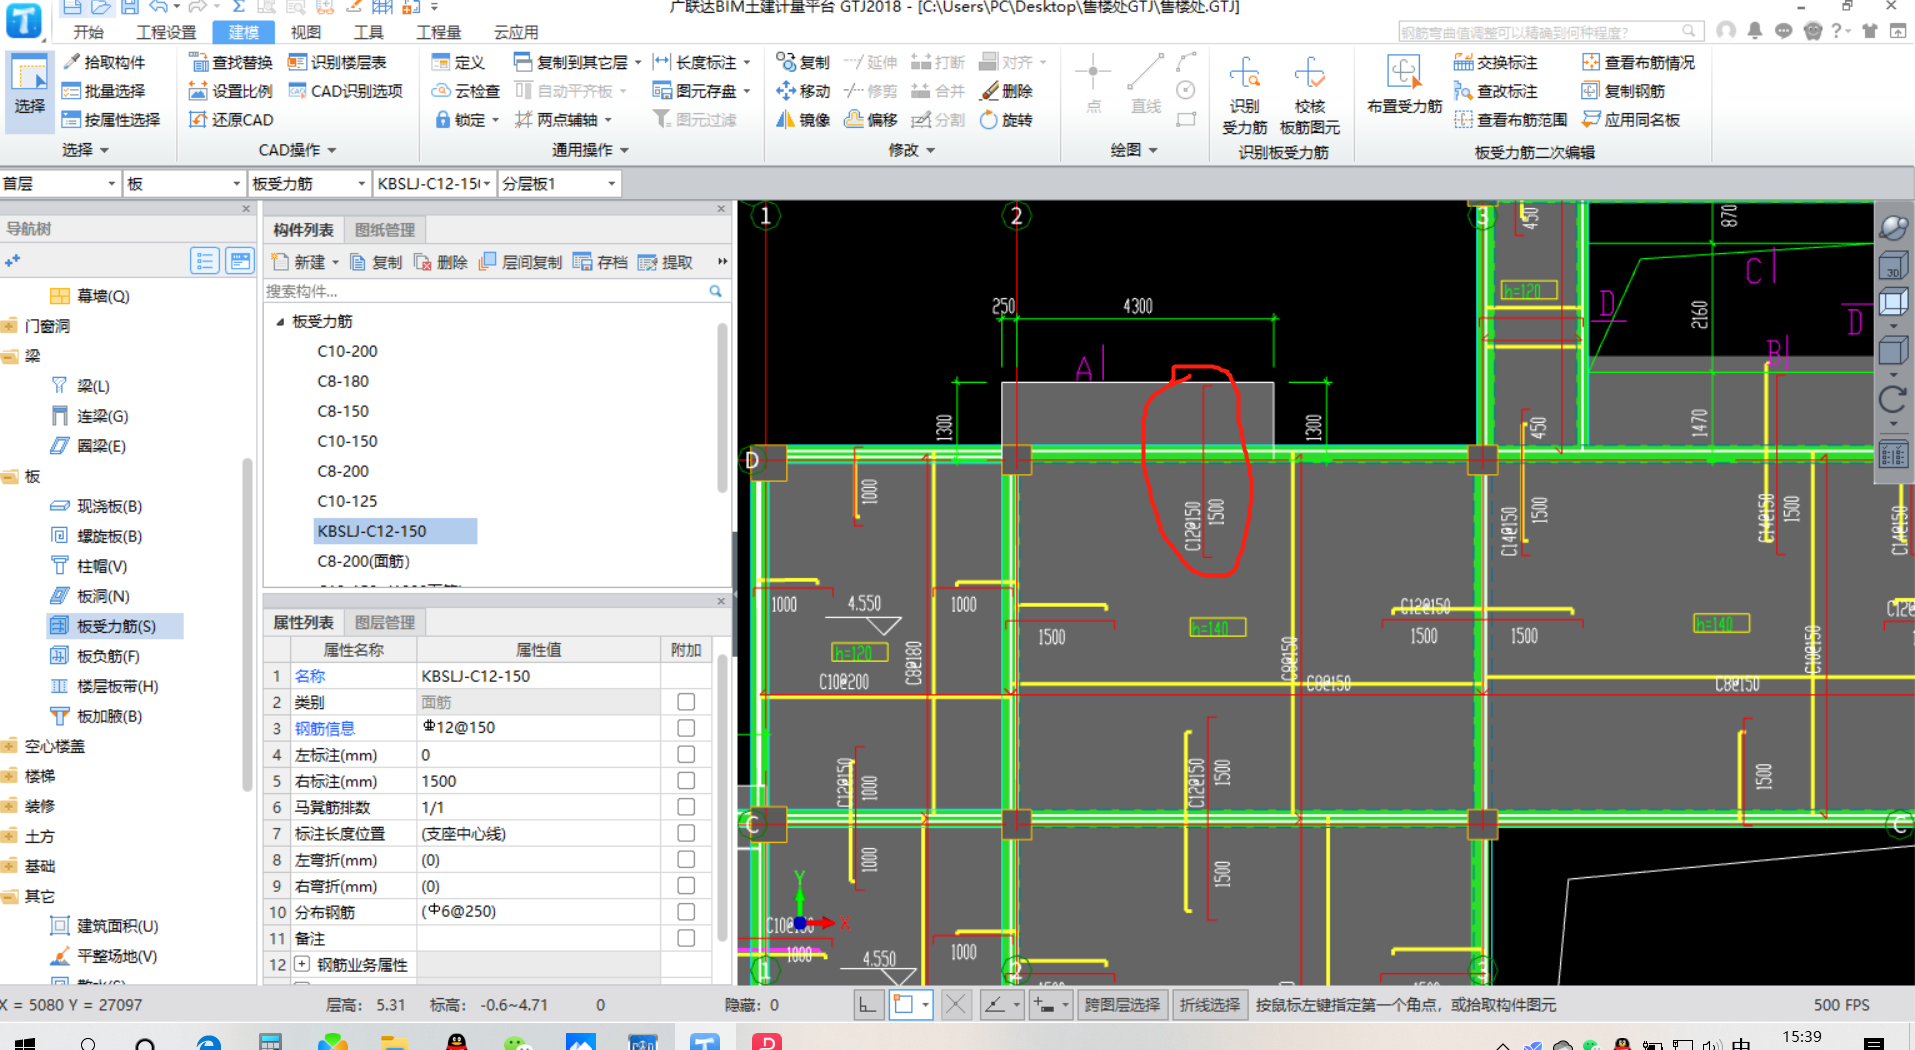Open the KBSLJ-C12-150 component dropdown
The width and height of the screenshot is (1915, 1050).
pyautogui.click(x=434, y=184)
